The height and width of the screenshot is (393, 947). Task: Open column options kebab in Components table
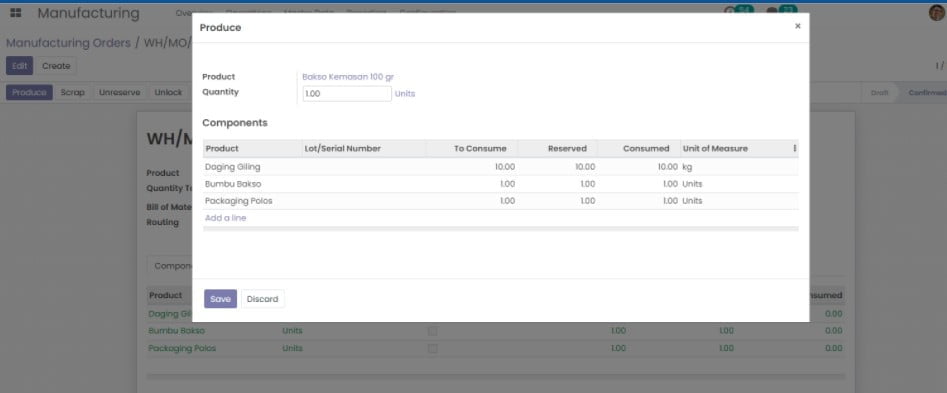tap(794, 148)
